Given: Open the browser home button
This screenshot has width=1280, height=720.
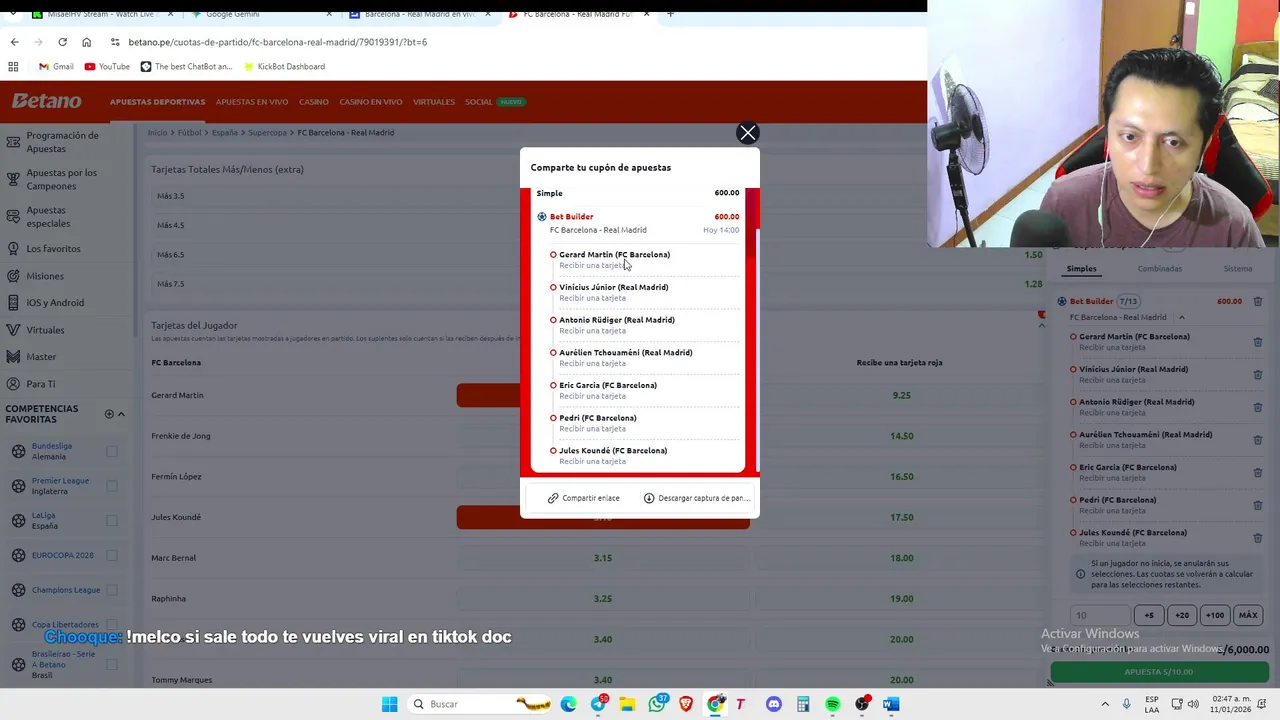Looking at the screenshot, I should point(86,42).
